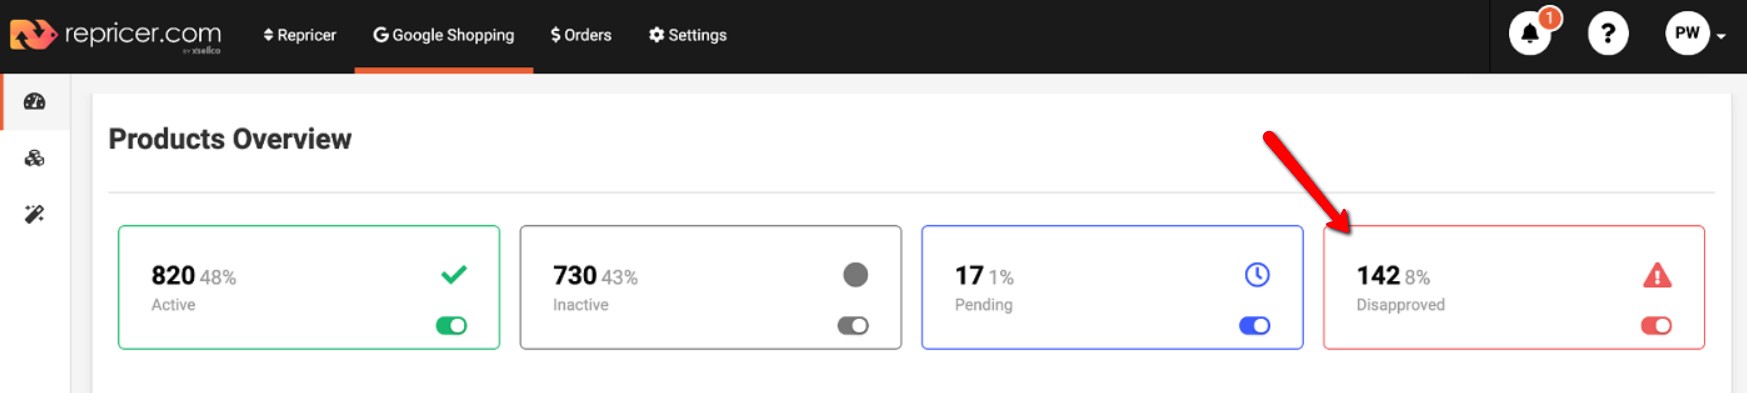Click the red warning triangle on Disapproved card

(x=1657, y=275)
